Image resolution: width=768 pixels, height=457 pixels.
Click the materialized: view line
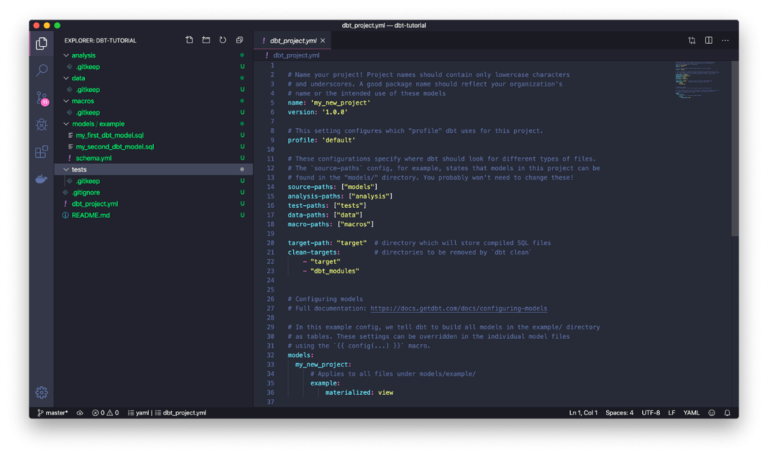(x=359, y=393)
